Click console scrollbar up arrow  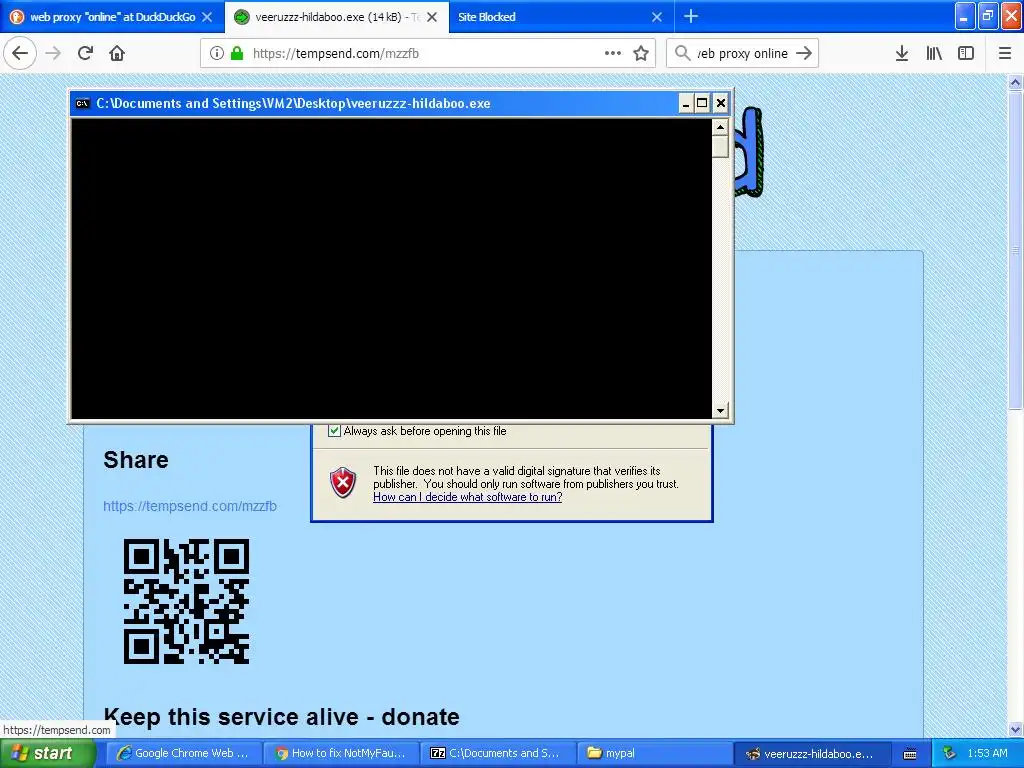coord(720,127)
